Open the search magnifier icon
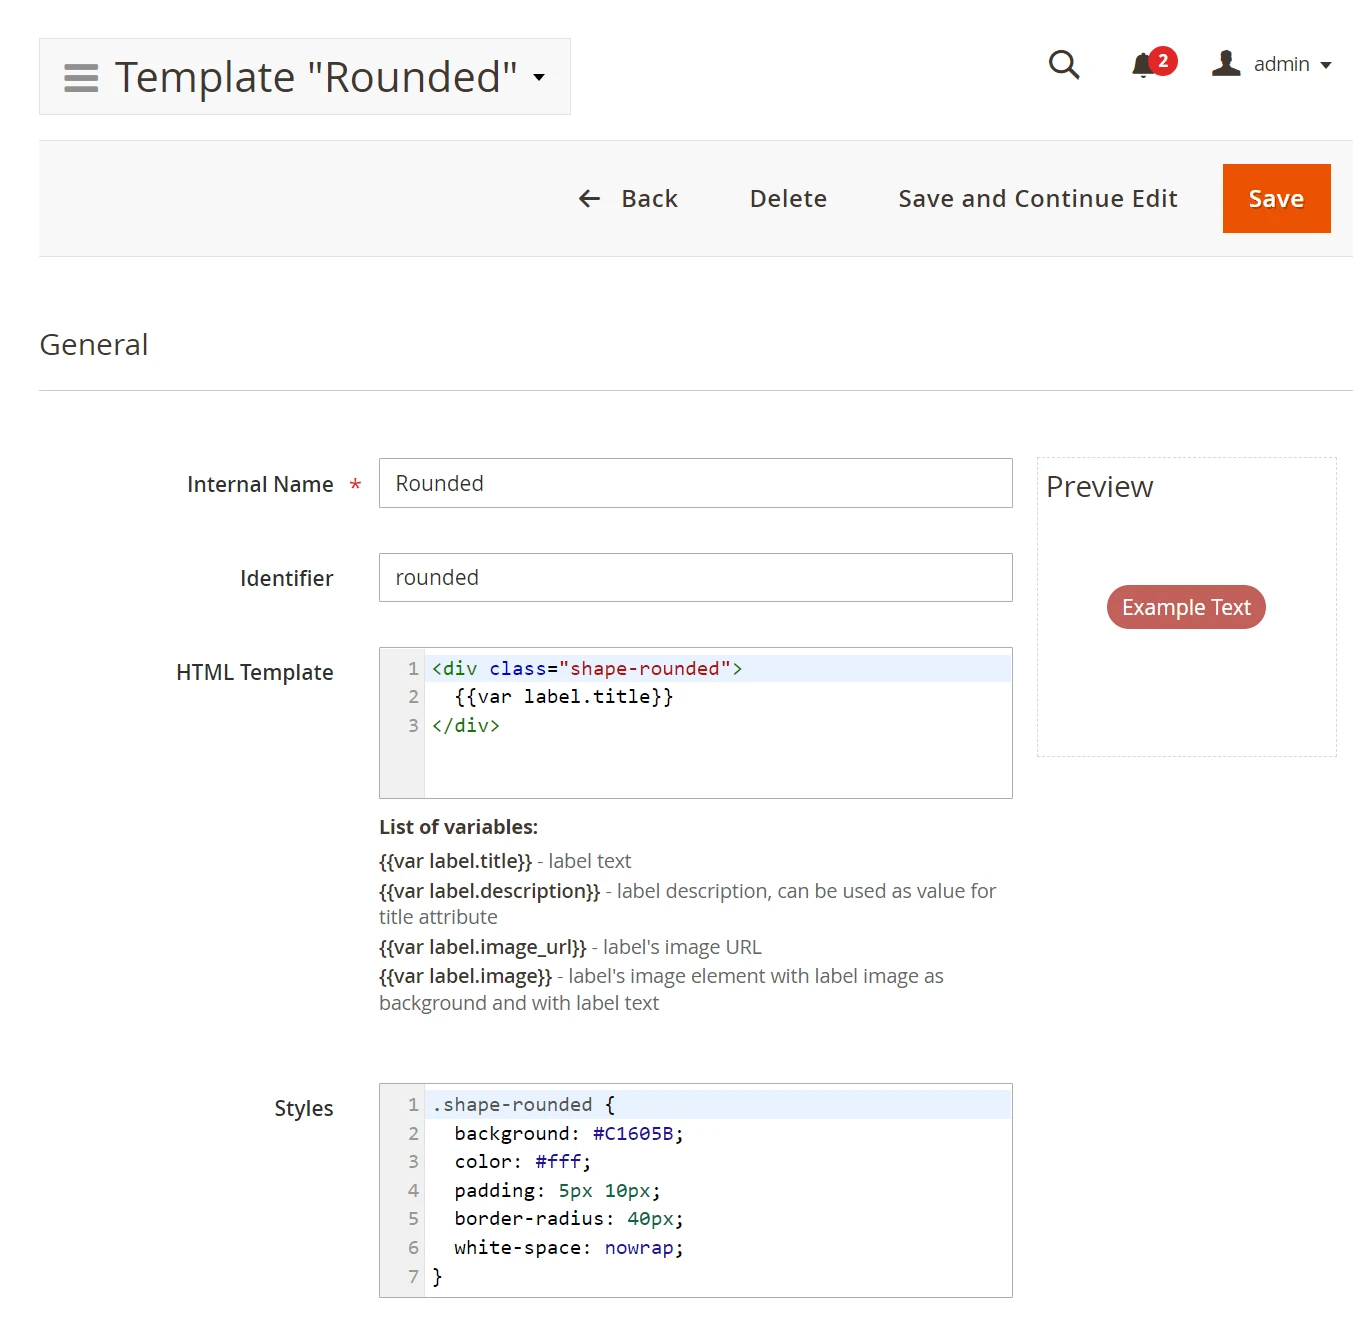 [1064, 65]
